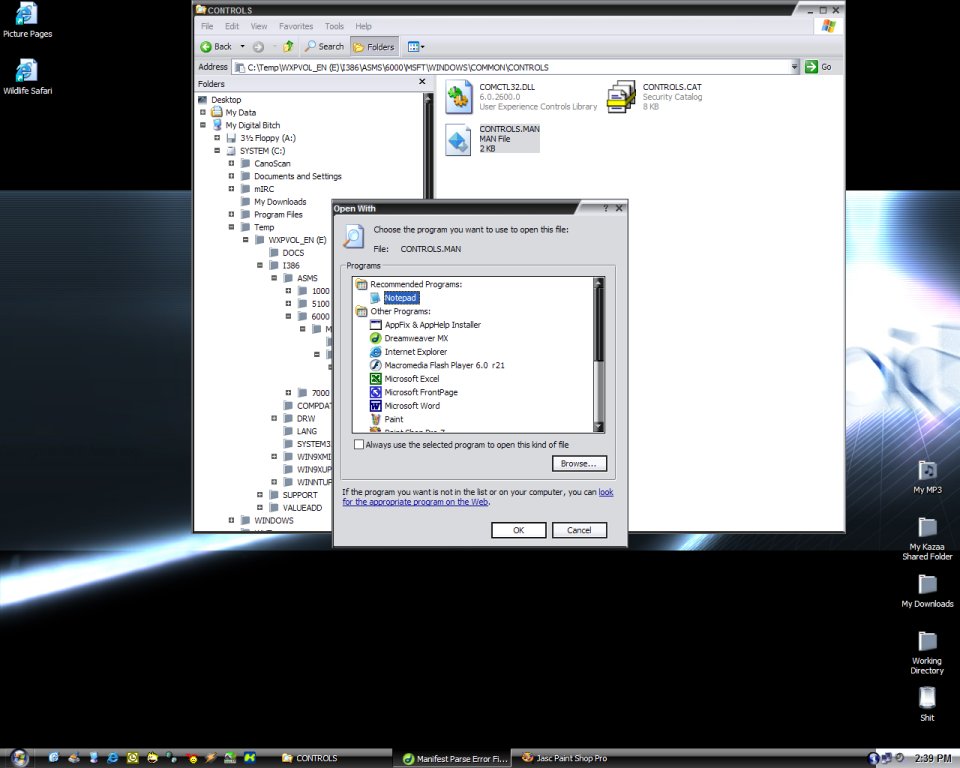This screenshot has width=960, height=768.
Task: Select the CONTROLS.CAT security catalog icon
Action: tap(621, 97)
